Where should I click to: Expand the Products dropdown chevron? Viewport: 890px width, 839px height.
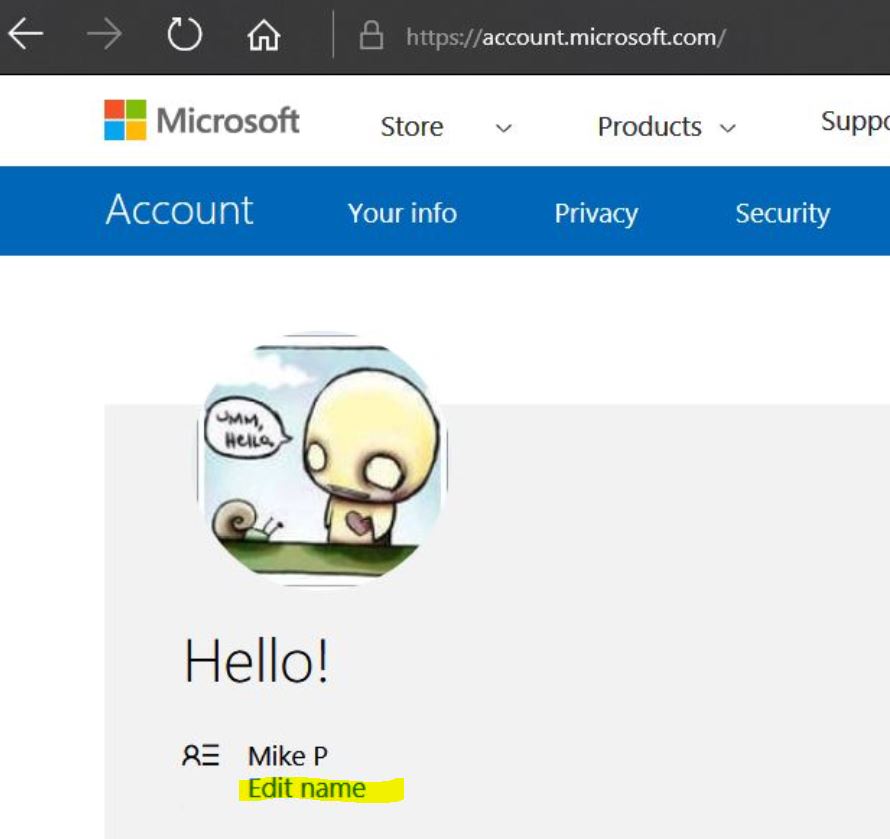pos(728,128)
